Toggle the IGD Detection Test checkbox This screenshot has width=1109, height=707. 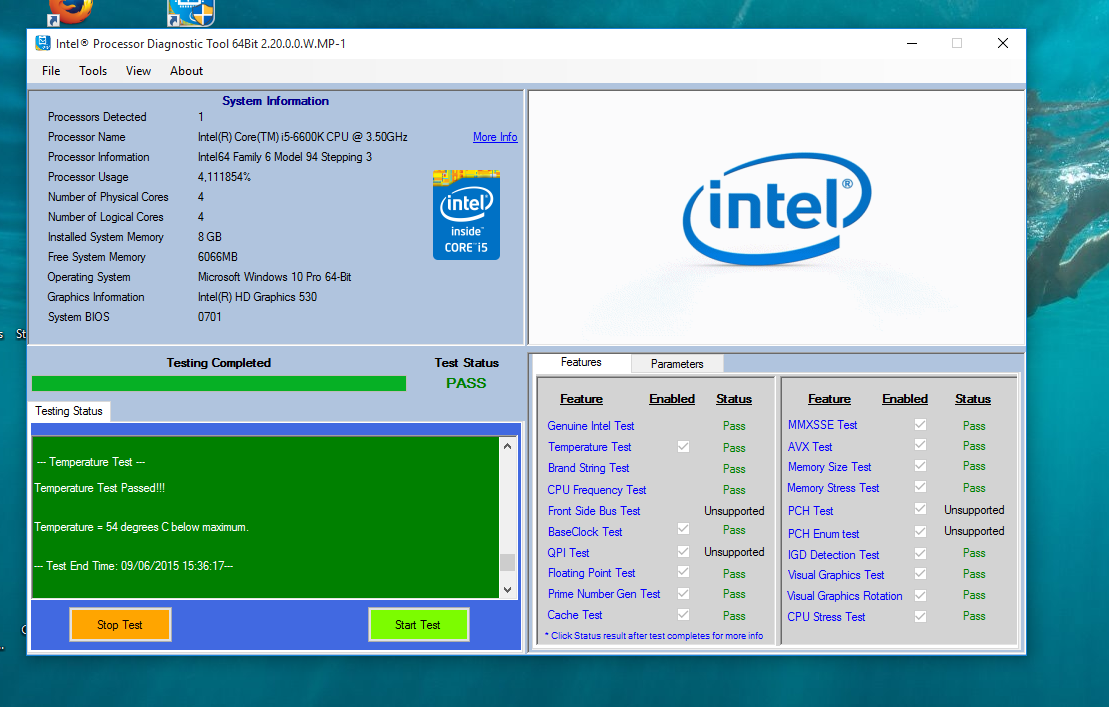[920, 553]
